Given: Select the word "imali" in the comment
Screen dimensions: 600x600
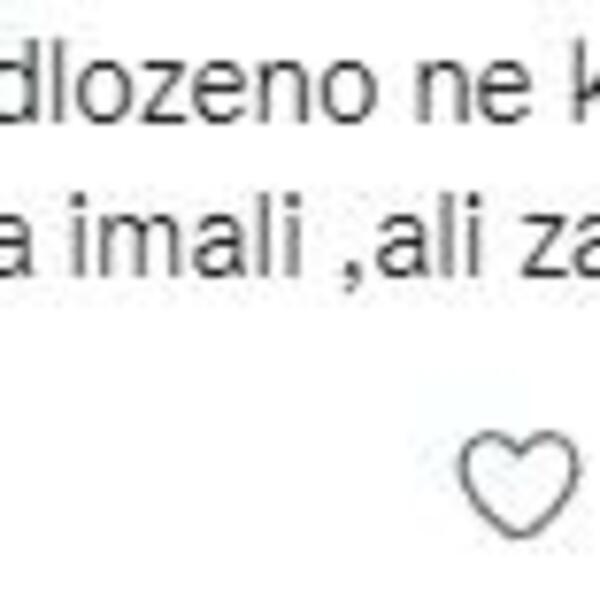Looking at the screenshot, I should pos(185,236).
